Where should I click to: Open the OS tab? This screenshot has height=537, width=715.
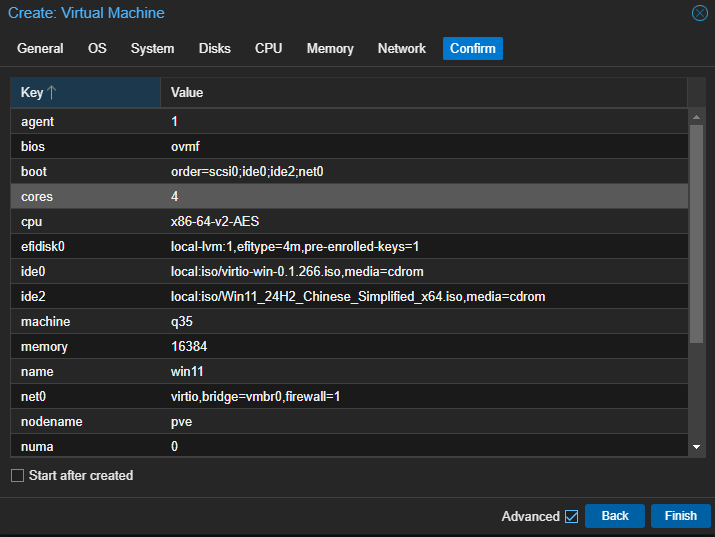[97, 48]
